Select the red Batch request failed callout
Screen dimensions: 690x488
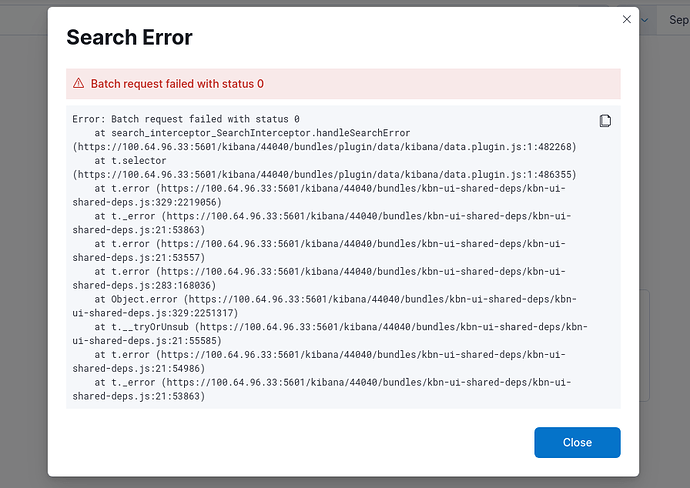click(343, 84)
